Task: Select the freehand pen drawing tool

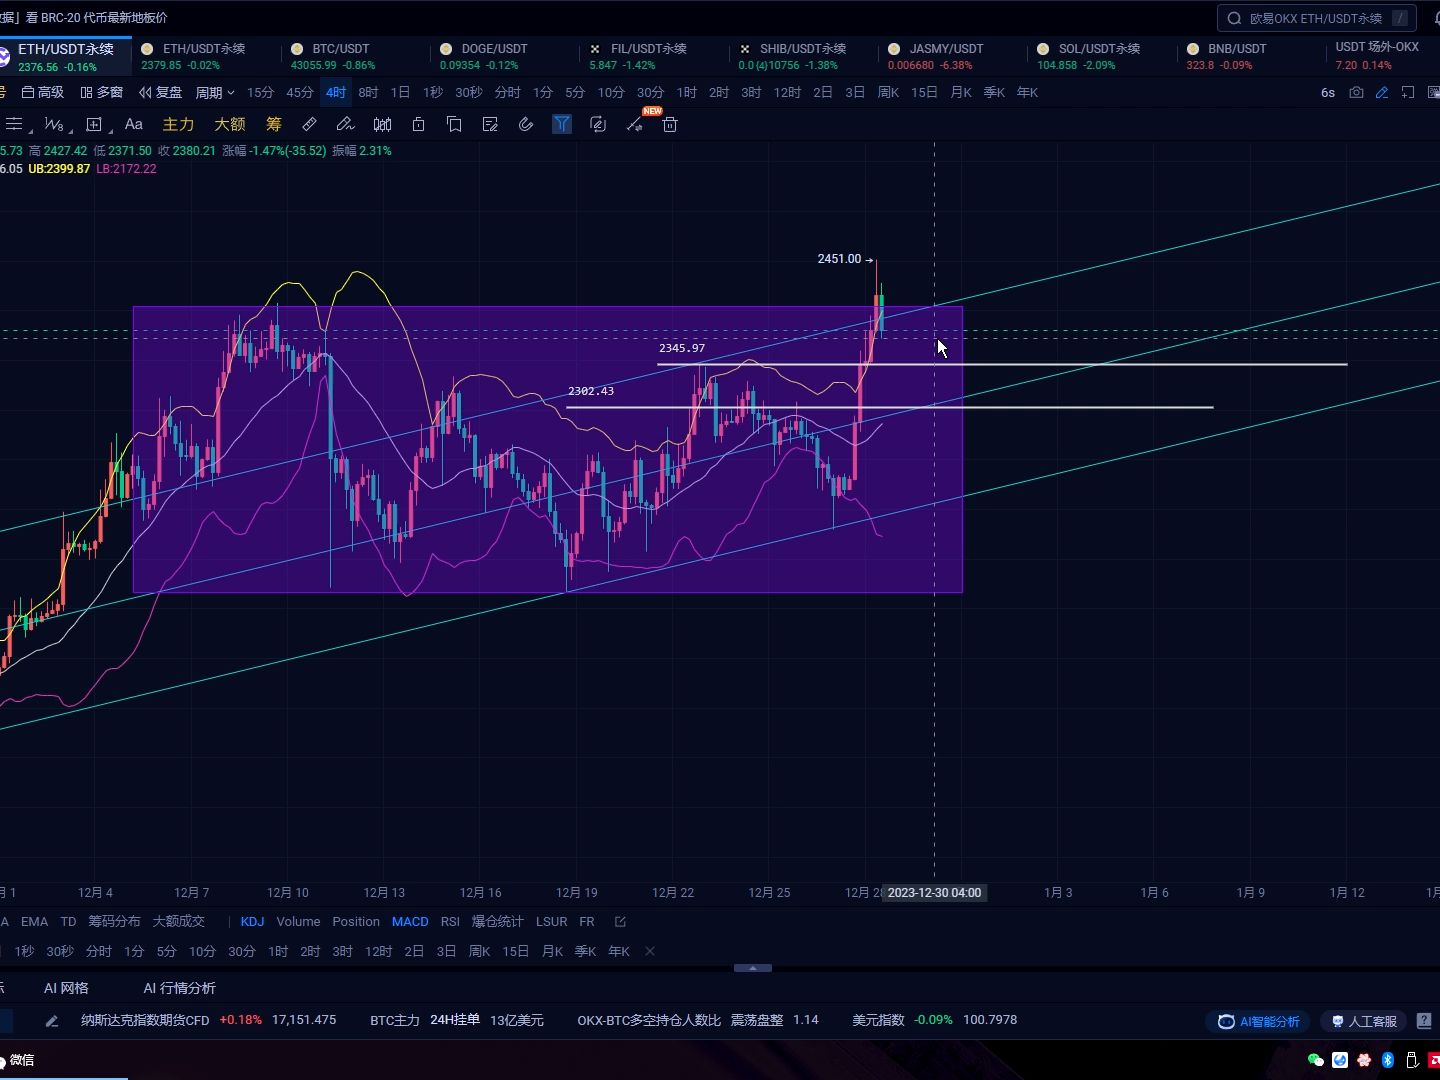Action: pos(345,124)
